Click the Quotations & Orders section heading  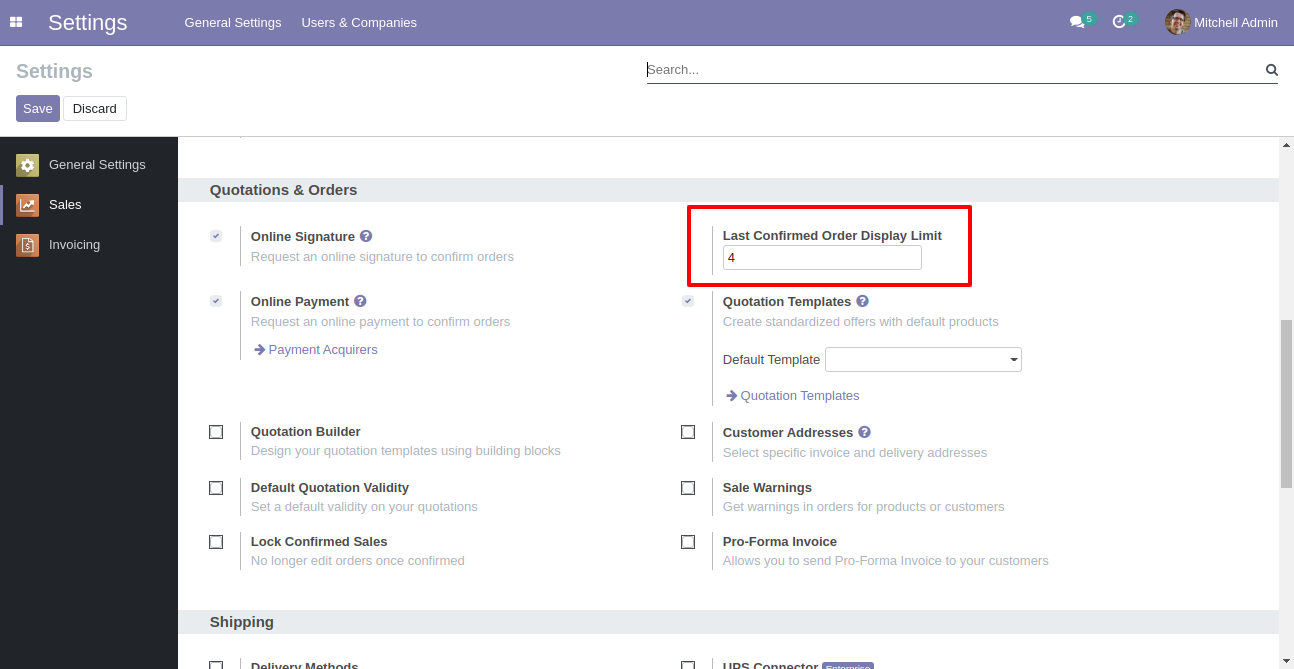283,190
